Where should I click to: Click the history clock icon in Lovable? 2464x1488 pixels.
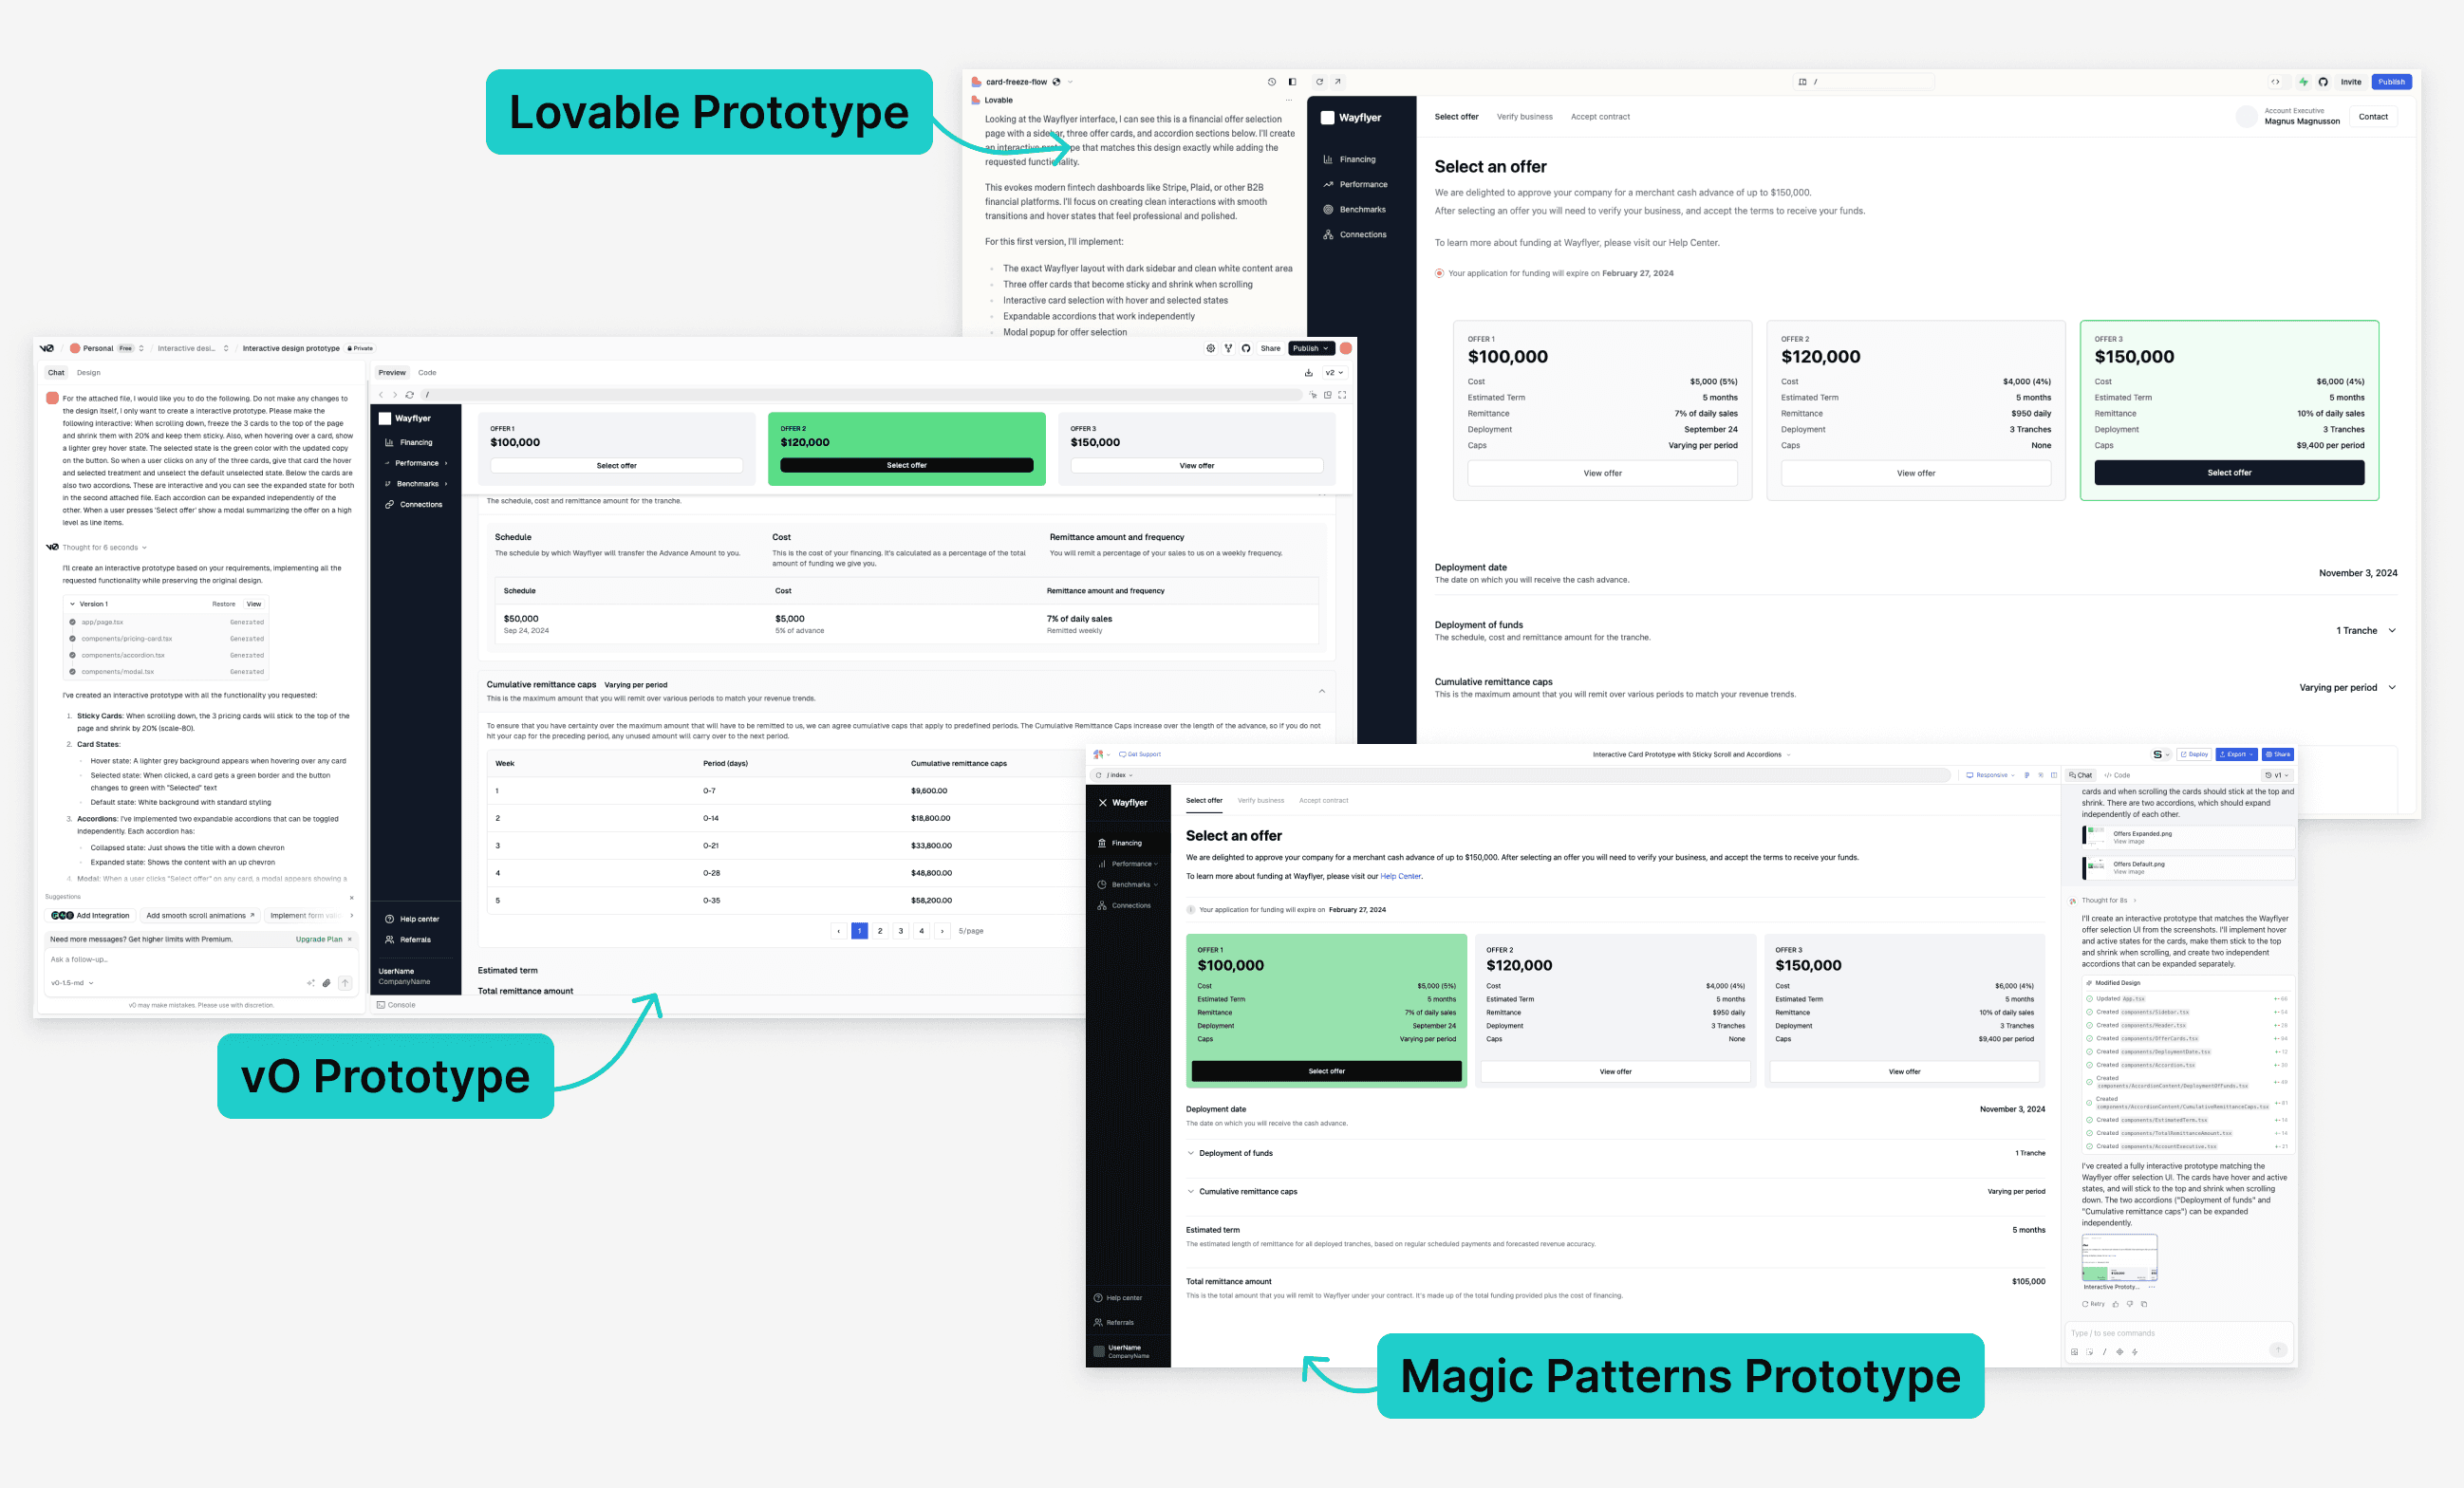coord(1272,82)
